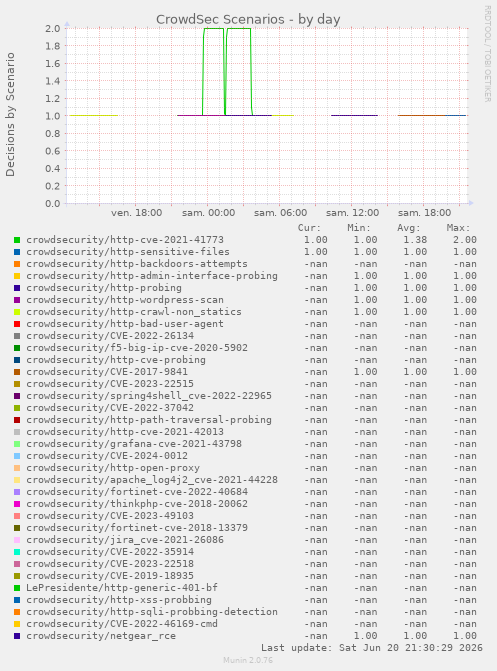Click the brown swatch for CVE-2017-9841
This screenshot has width=497, height=671.
17,372
